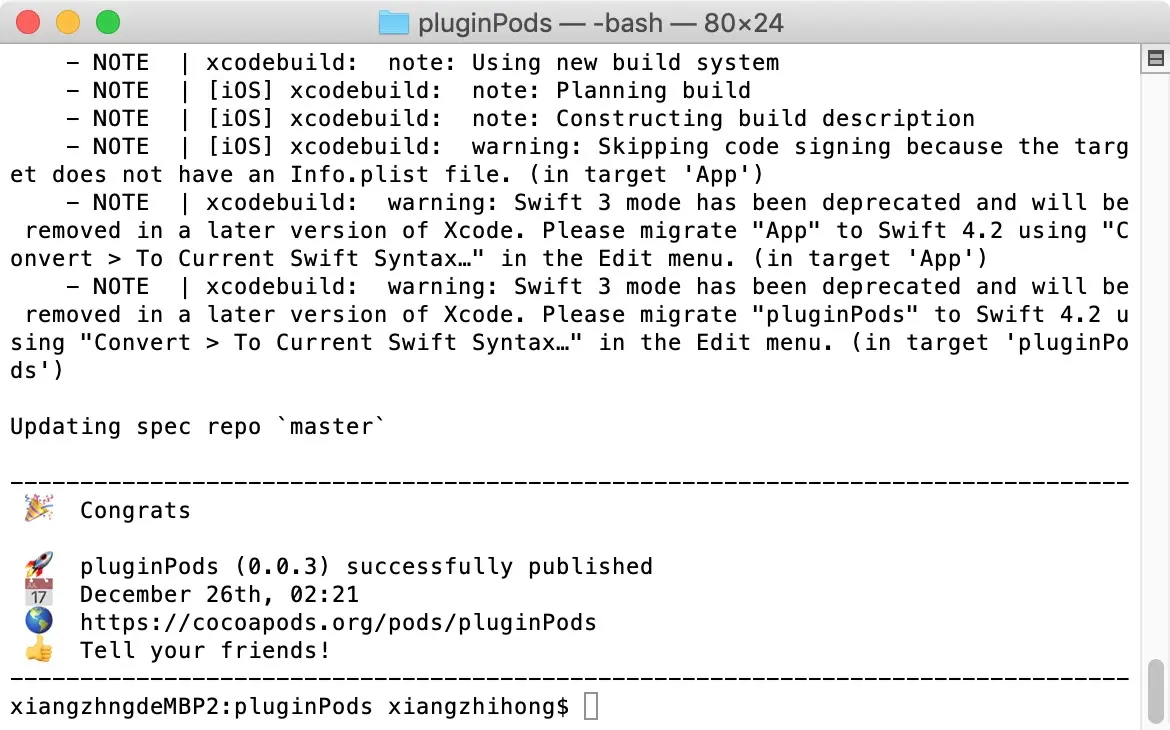This screenshot has width=1170, height=730.
Task: Close the terminal window with red button
Action: pyautogui.click(x=28, y=22)
